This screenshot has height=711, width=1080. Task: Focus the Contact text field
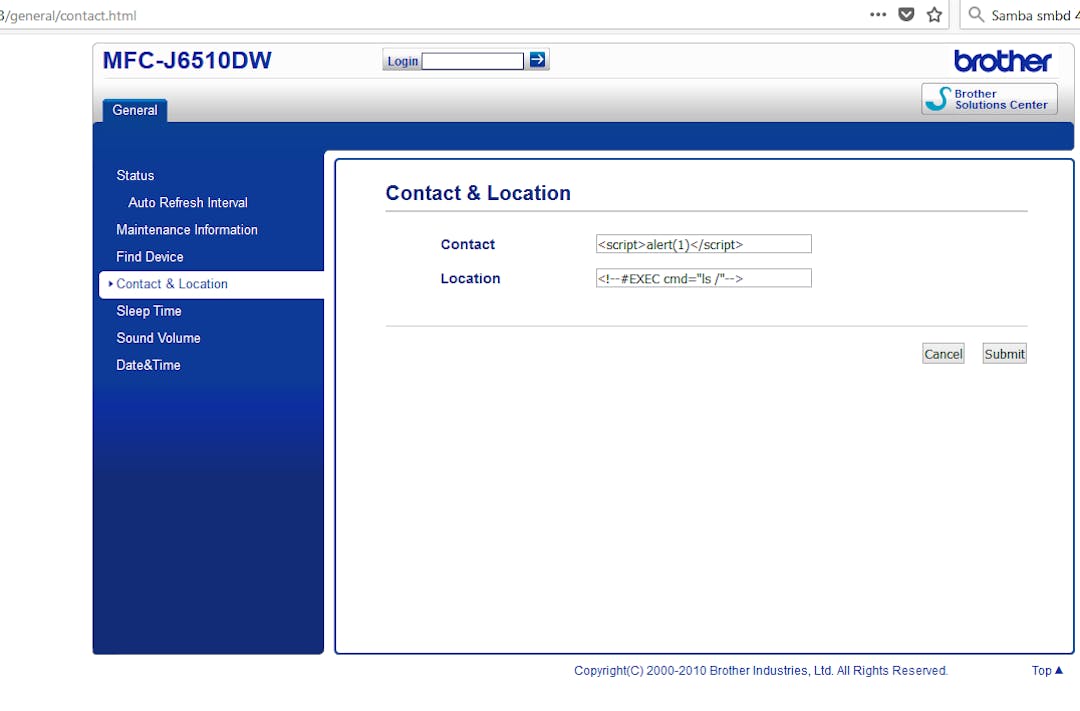703,244
